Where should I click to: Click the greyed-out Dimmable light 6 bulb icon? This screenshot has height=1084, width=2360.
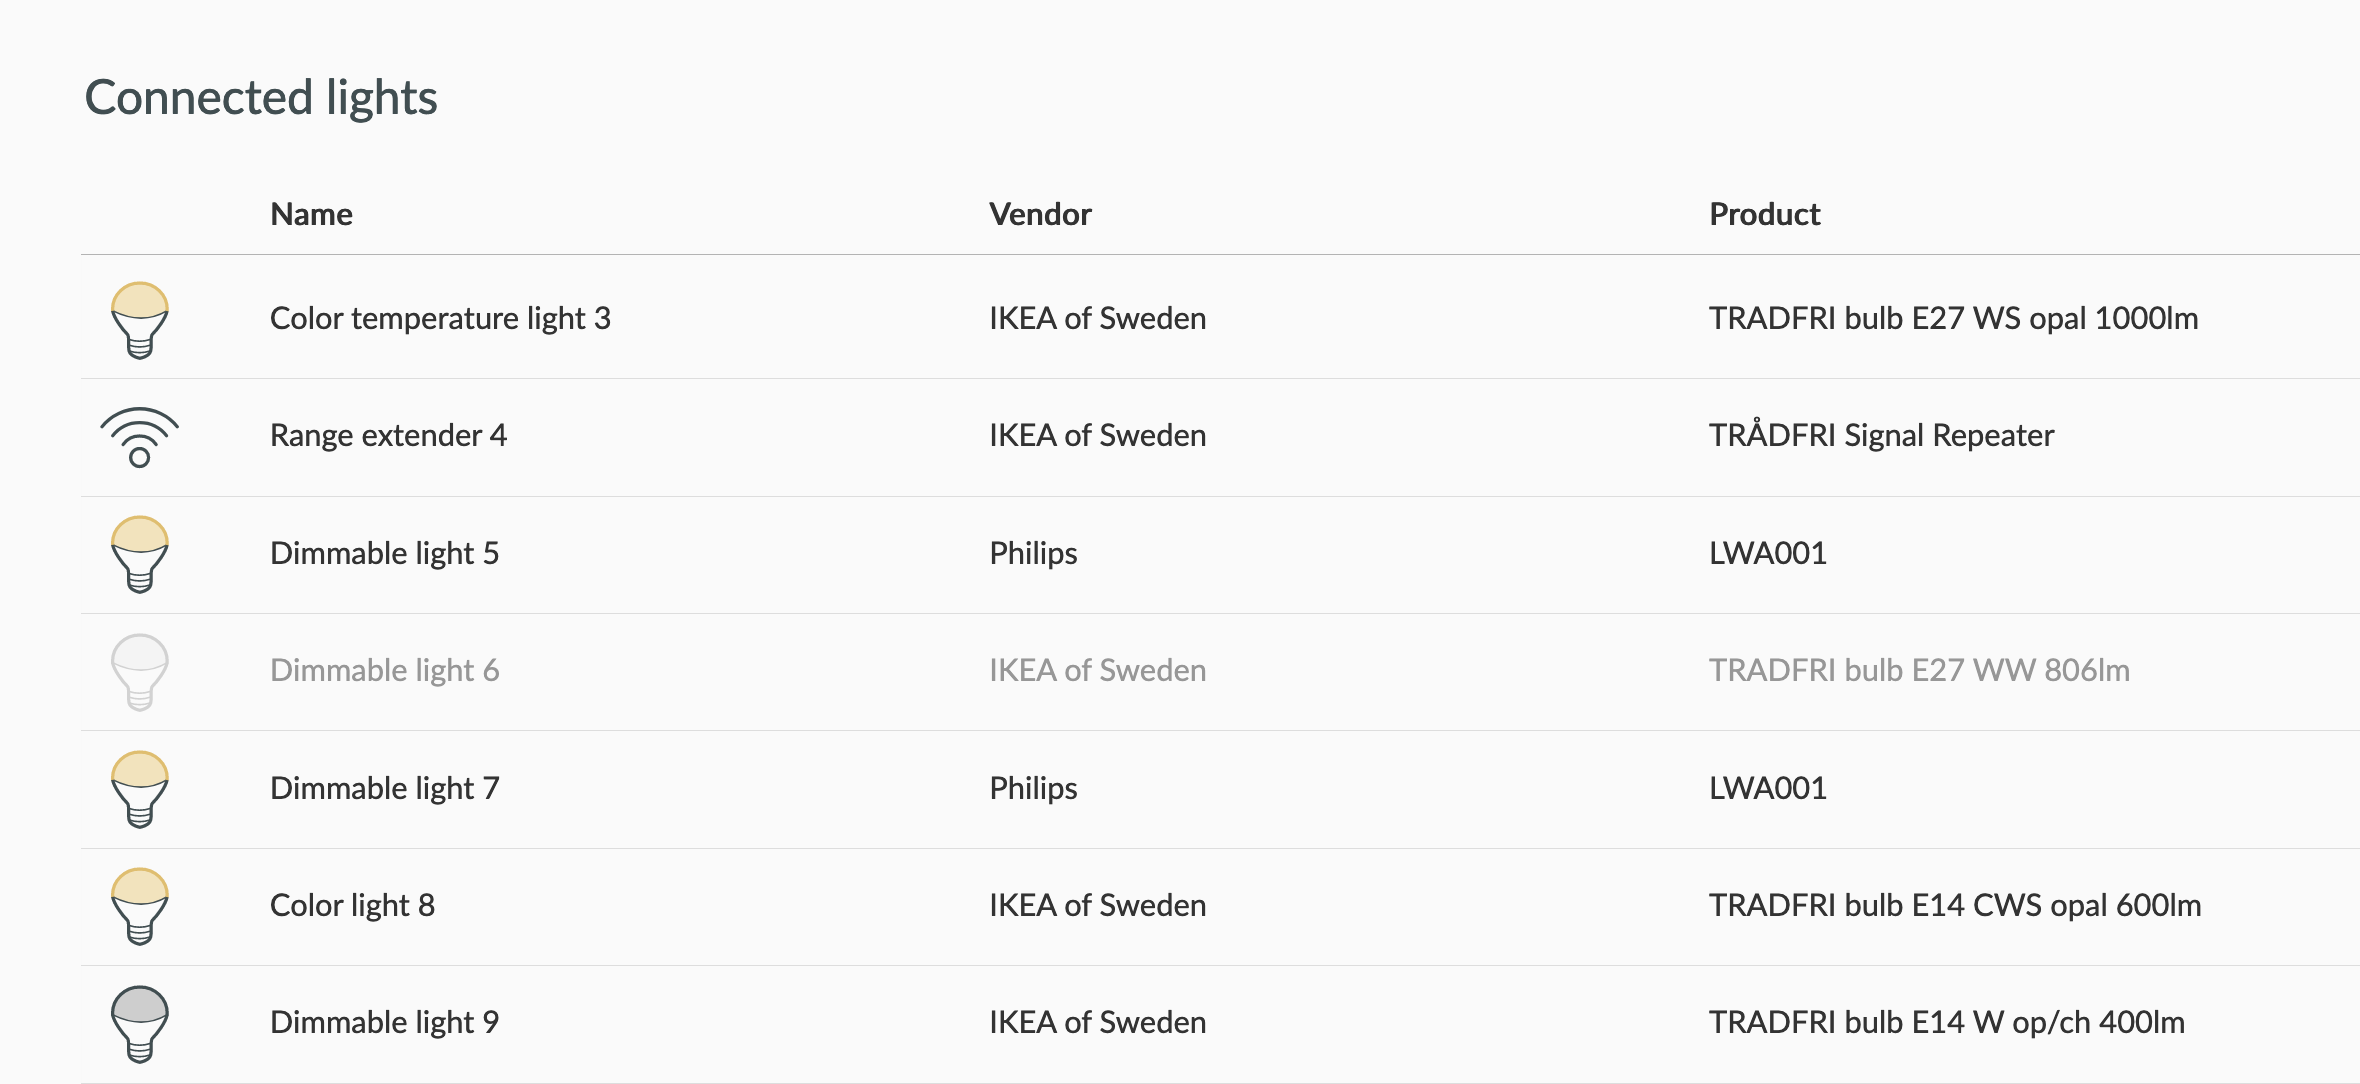(x=140, y=671)
